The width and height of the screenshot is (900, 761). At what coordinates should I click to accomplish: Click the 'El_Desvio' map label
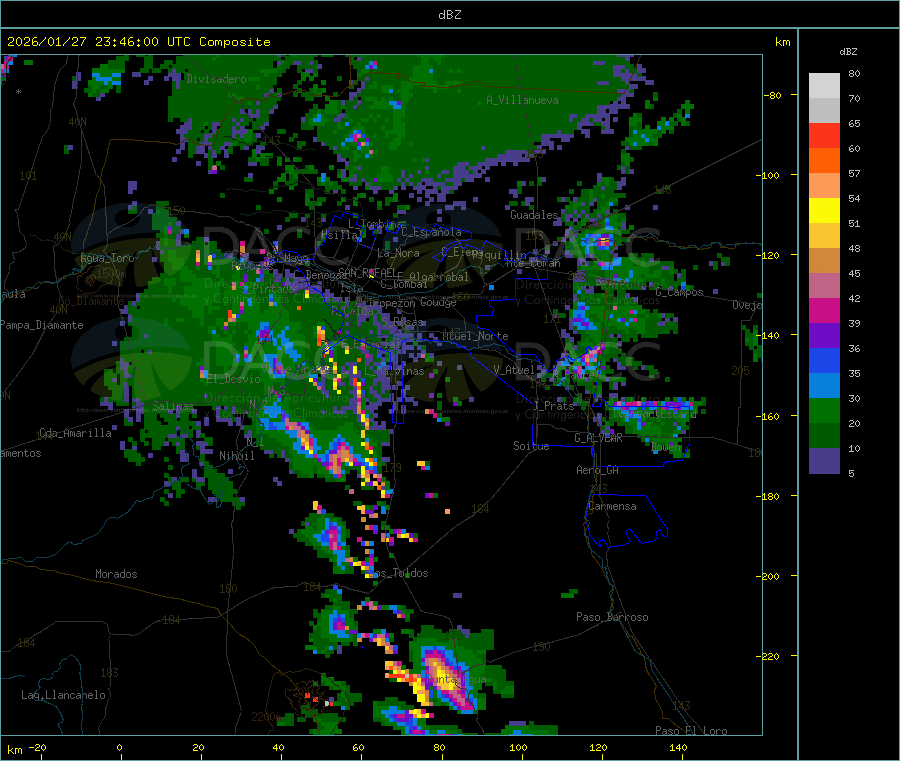(x=233, y=379)
